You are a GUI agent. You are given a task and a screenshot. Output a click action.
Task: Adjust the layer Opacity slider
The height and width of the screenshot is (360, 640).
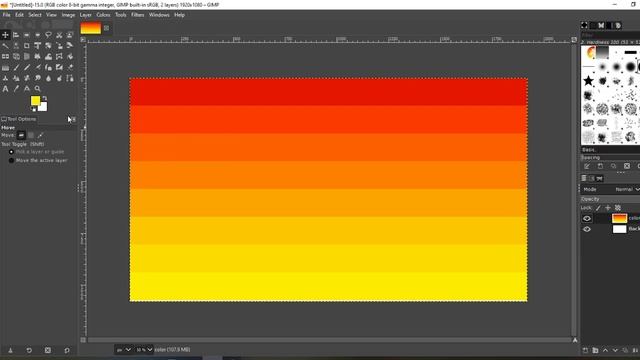coord(610,199)
